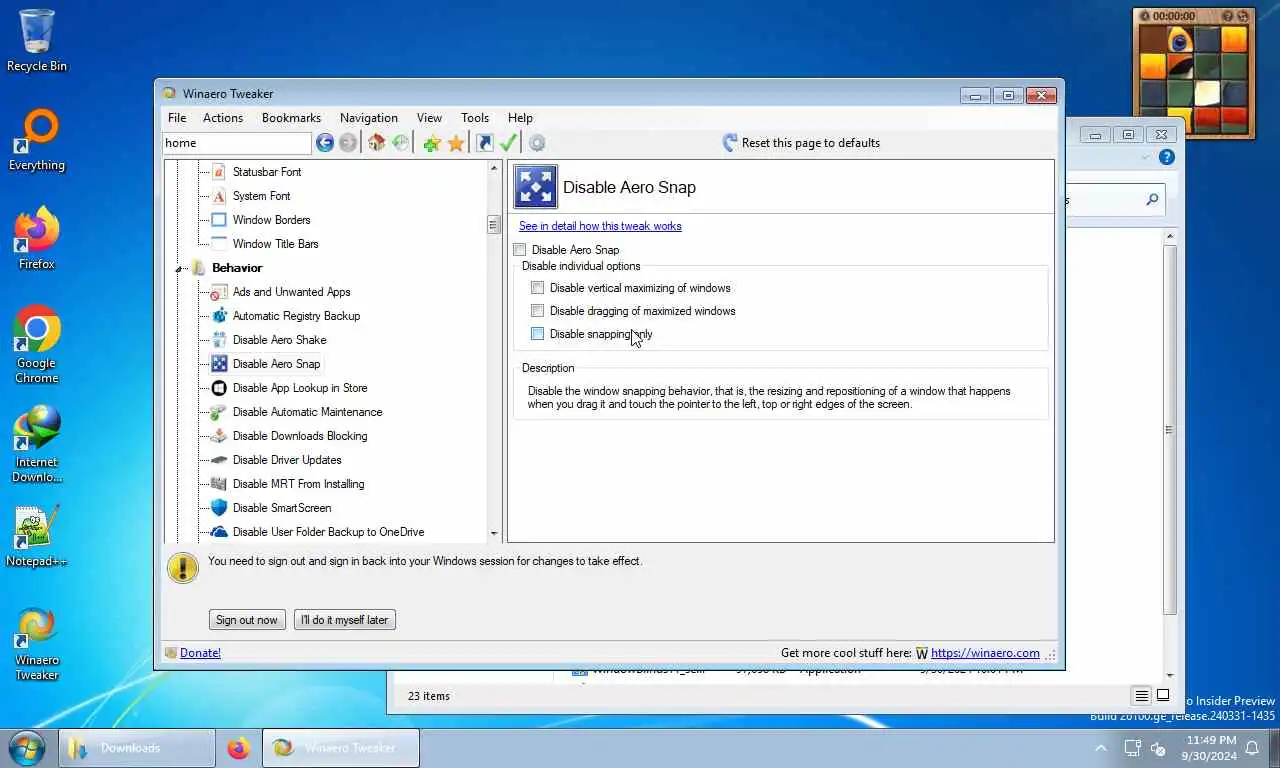Check Disable dragging of maximized windows

coord(537,311)
